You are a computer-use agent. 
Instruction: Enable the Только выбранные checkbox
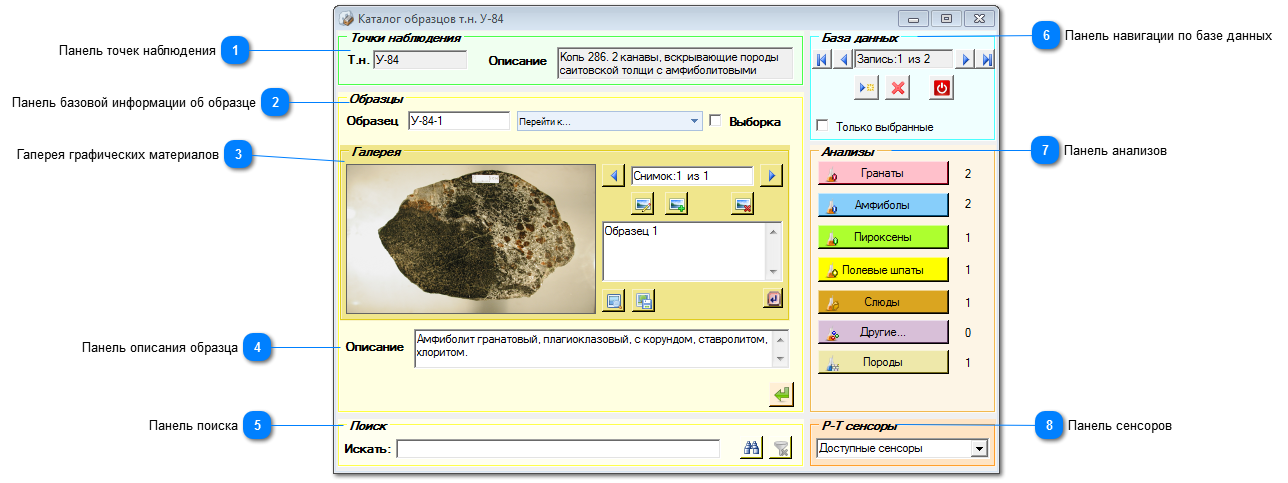[823, 127]
